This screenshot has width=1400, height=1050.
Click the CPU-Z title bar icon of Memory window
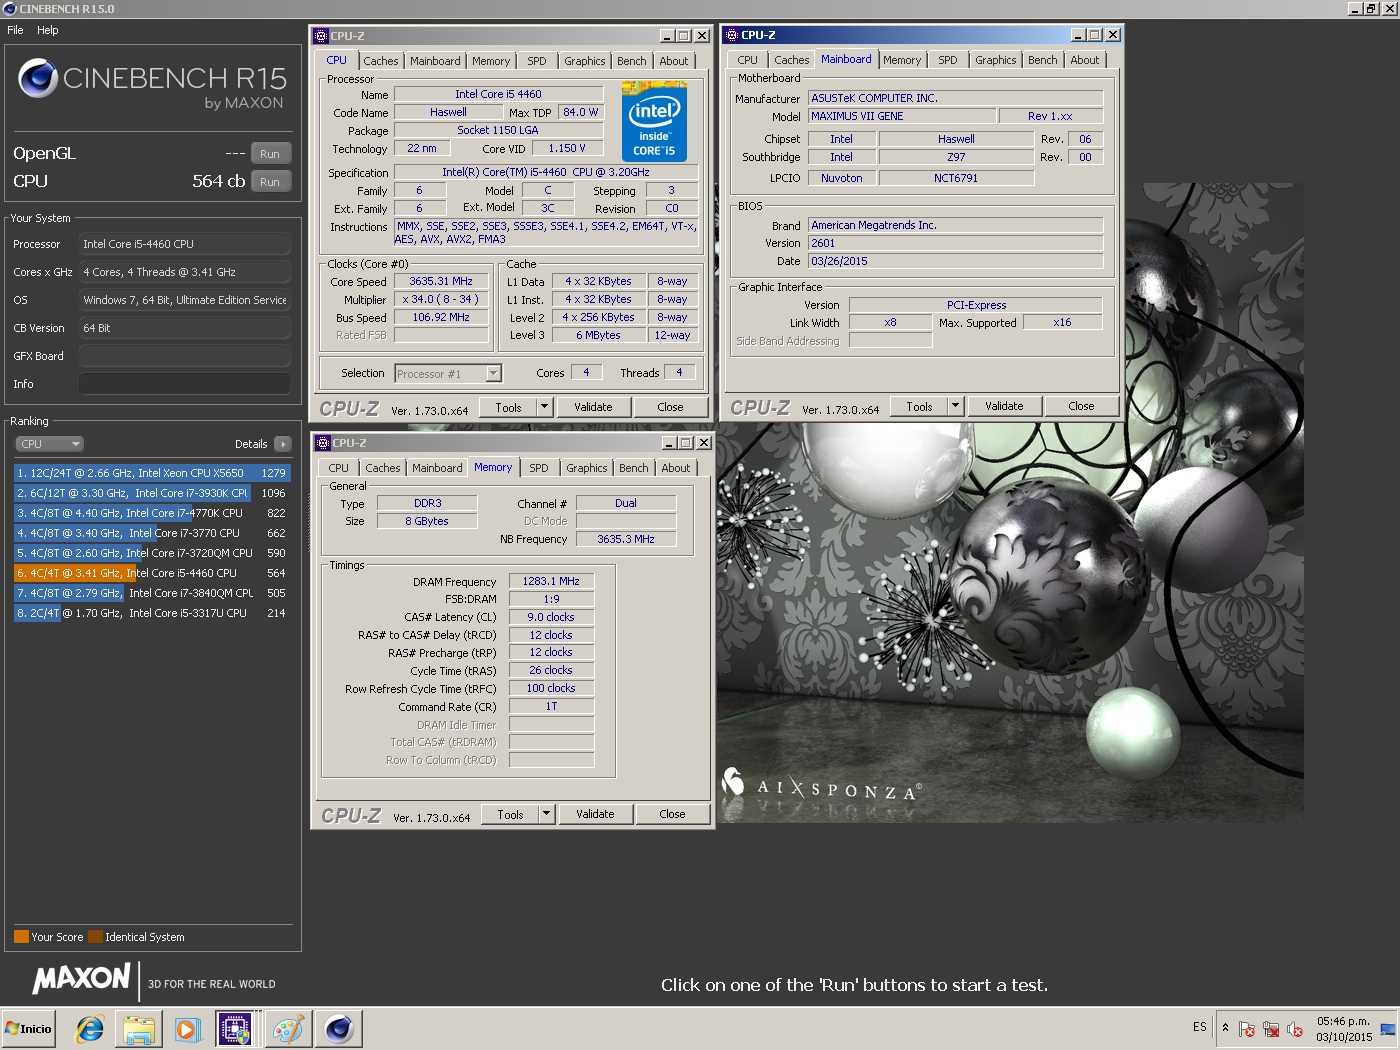click(x=323, y=443)
